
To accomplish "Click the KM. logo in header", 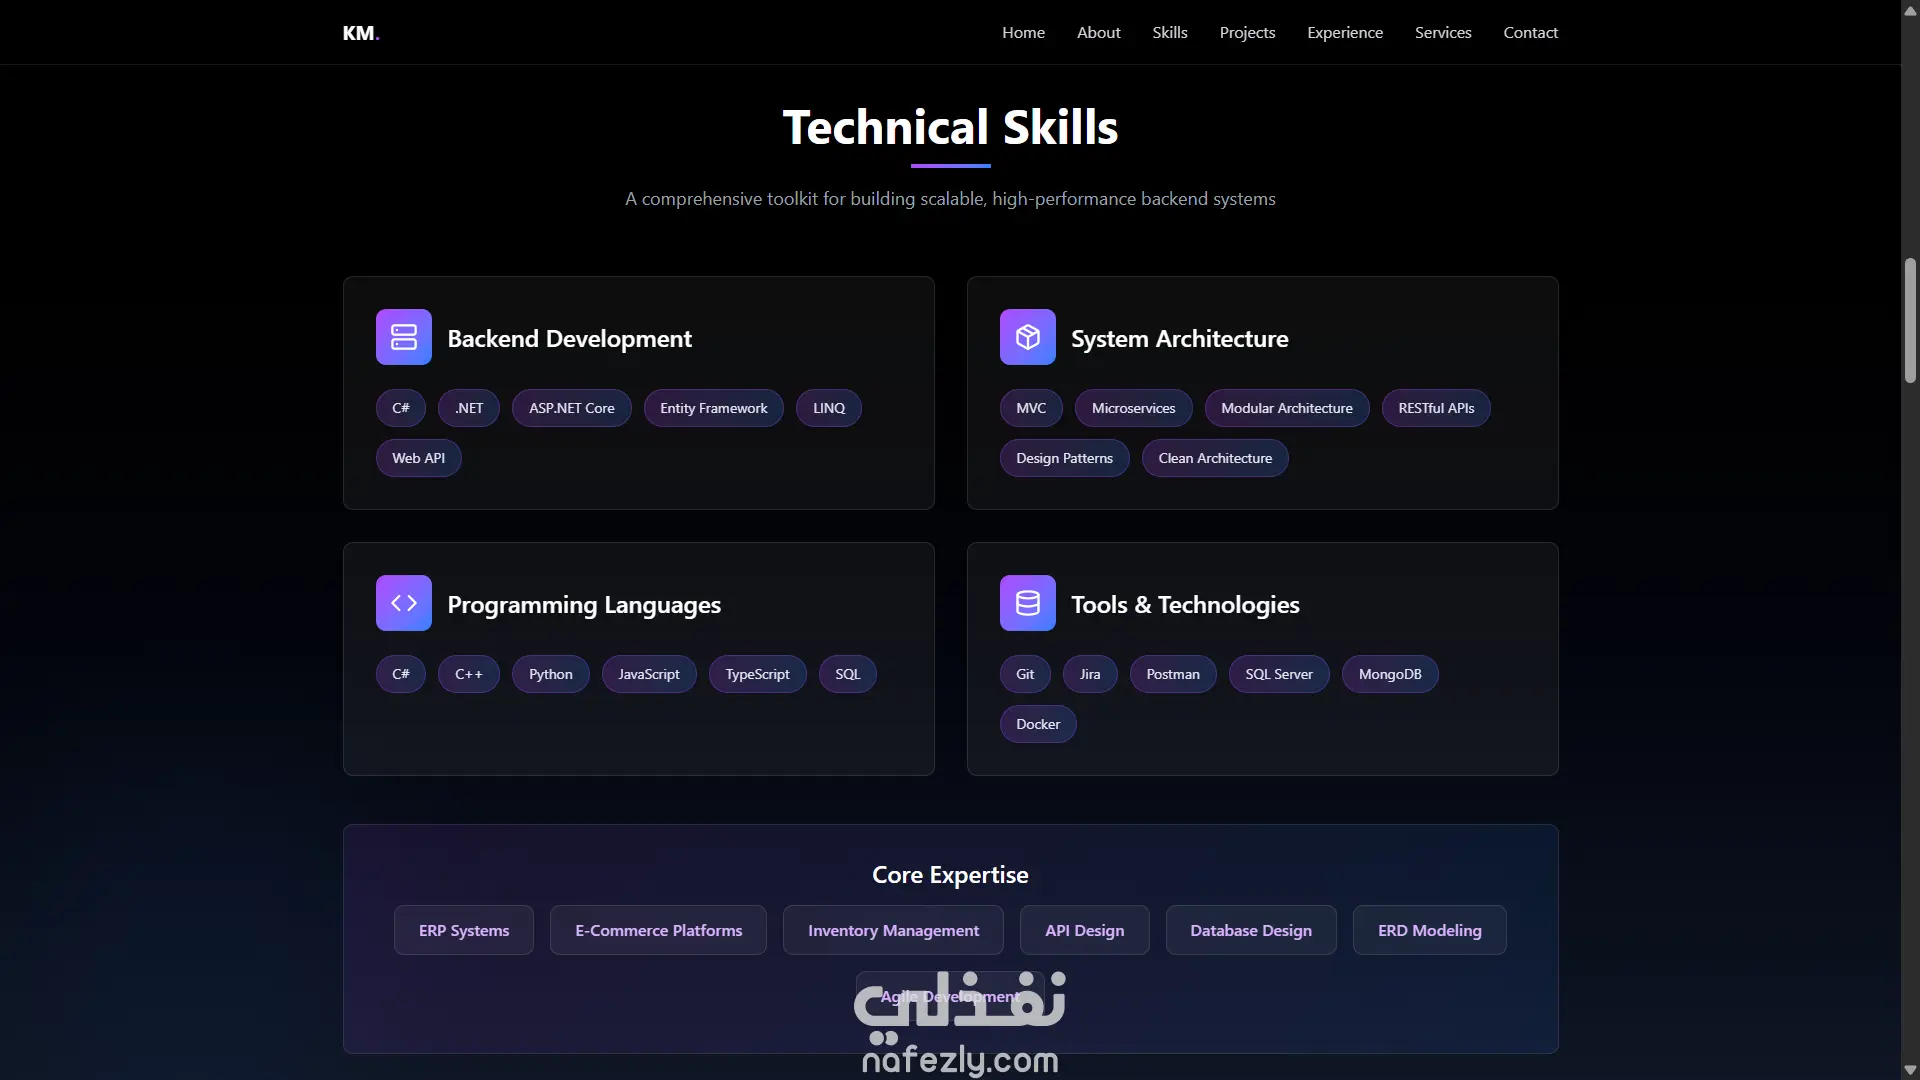I will click(360, 33).
